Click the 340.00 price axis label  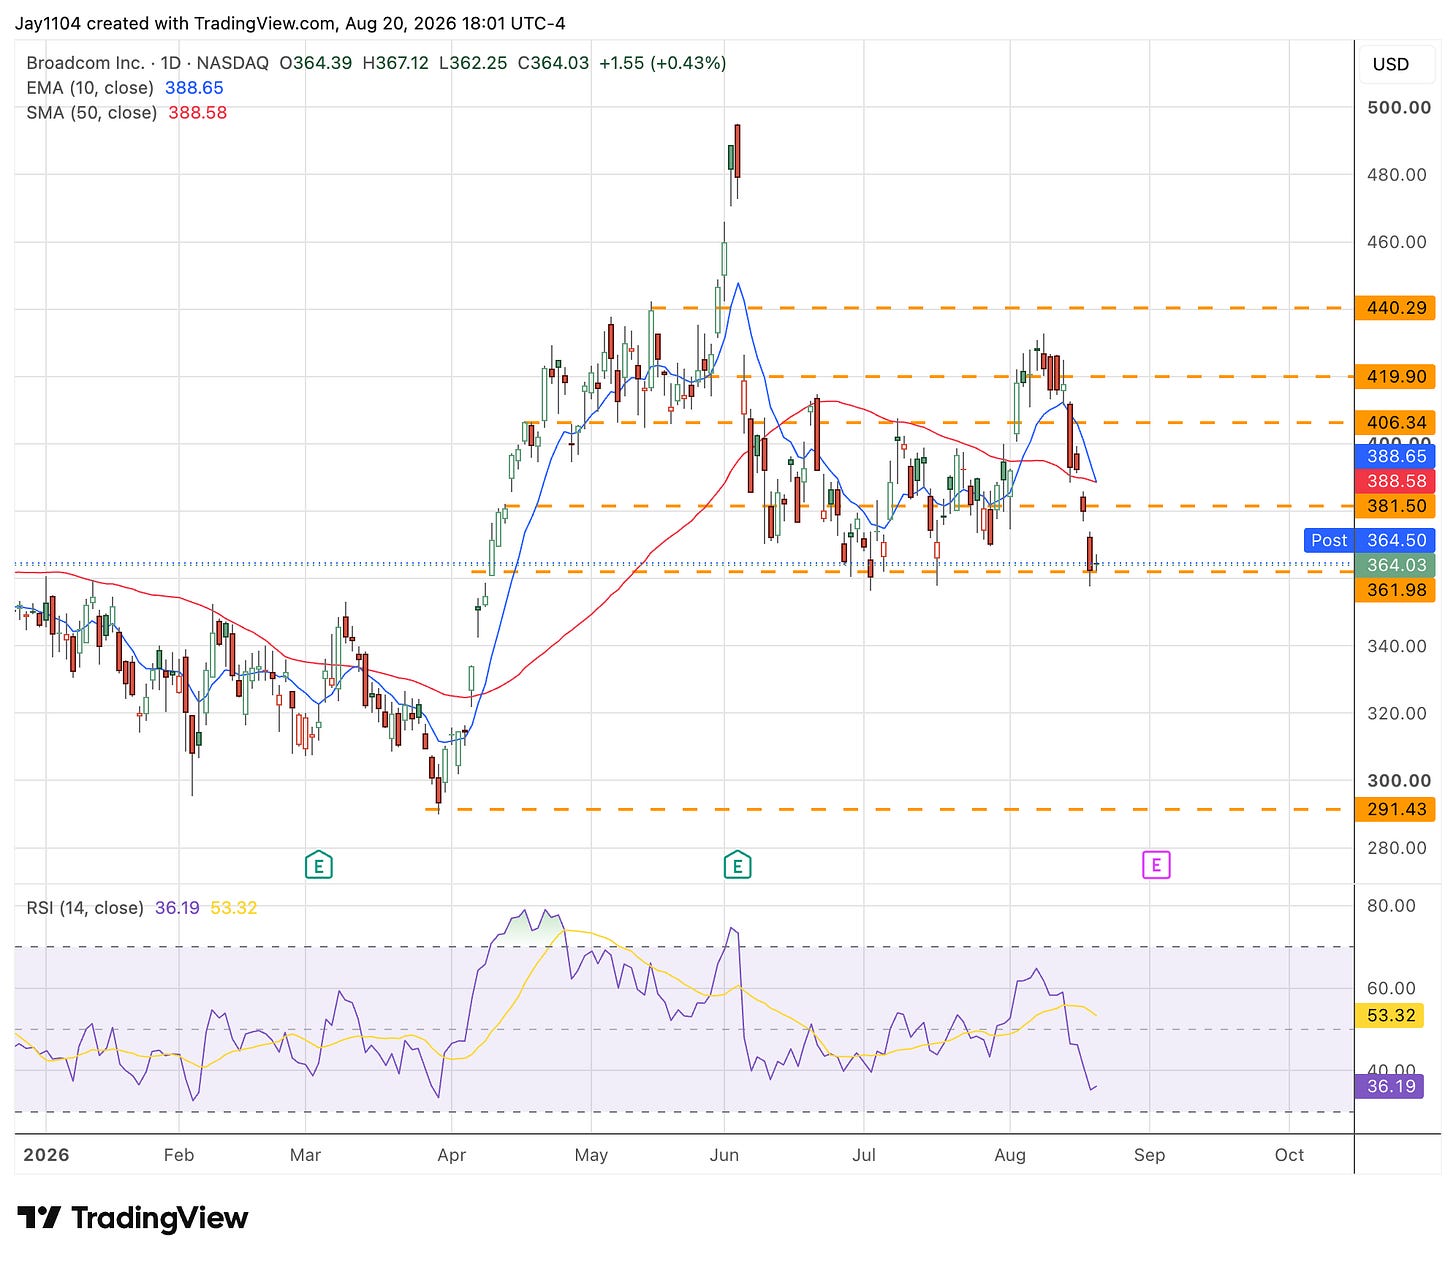pos(1397,646)
